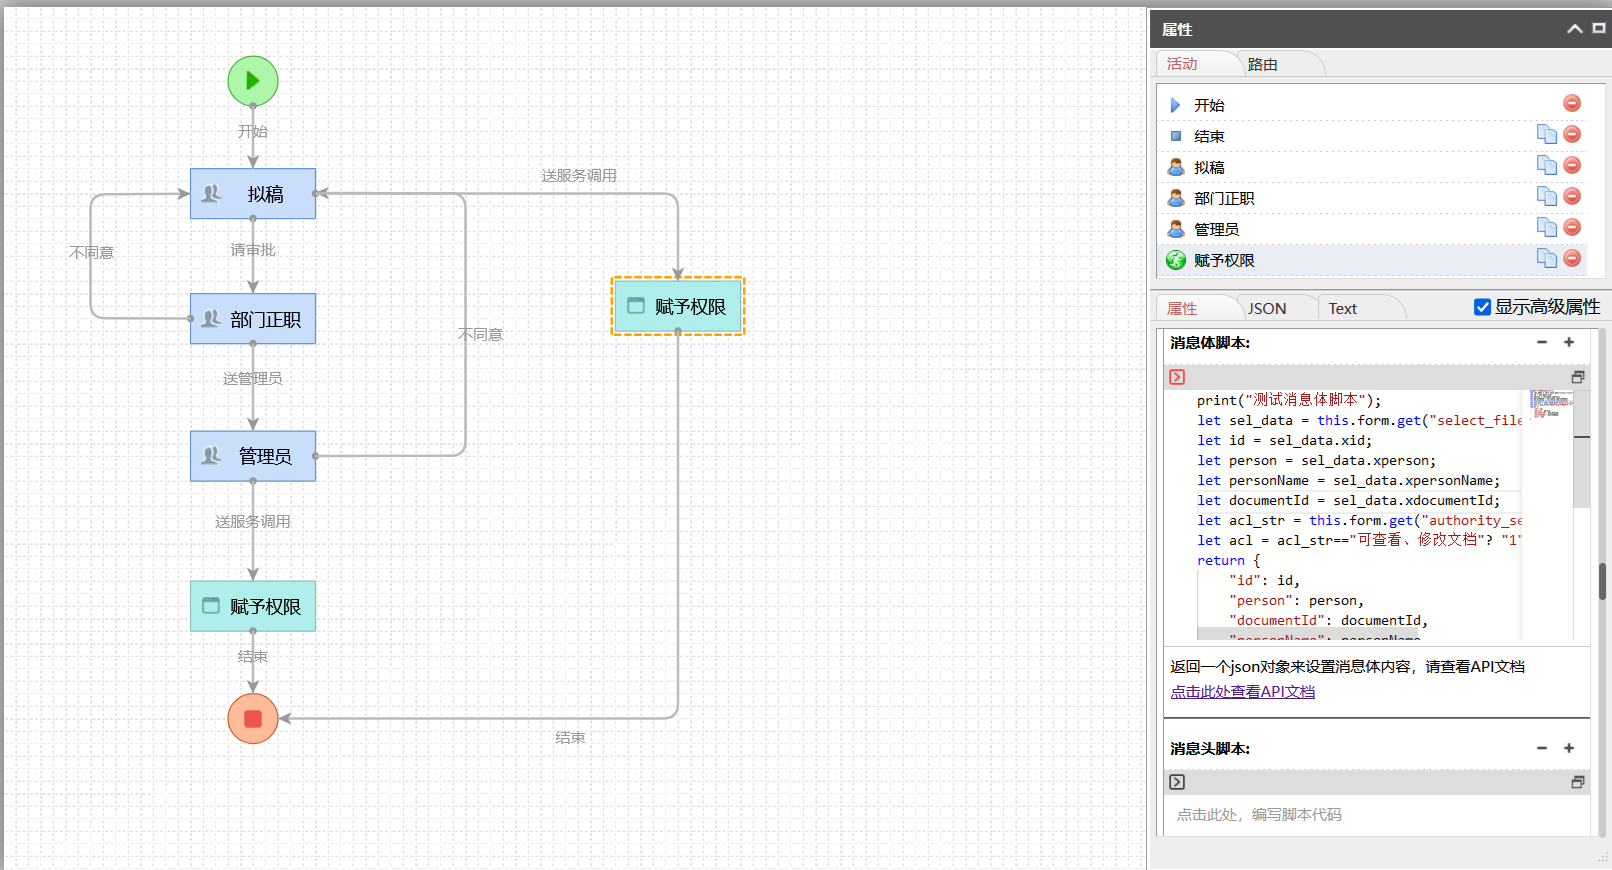Image resolution: width=1612 pixels, height=870 pixels.
Task: Open 点击此处查看API文档 link
Action: [1242, 692]
